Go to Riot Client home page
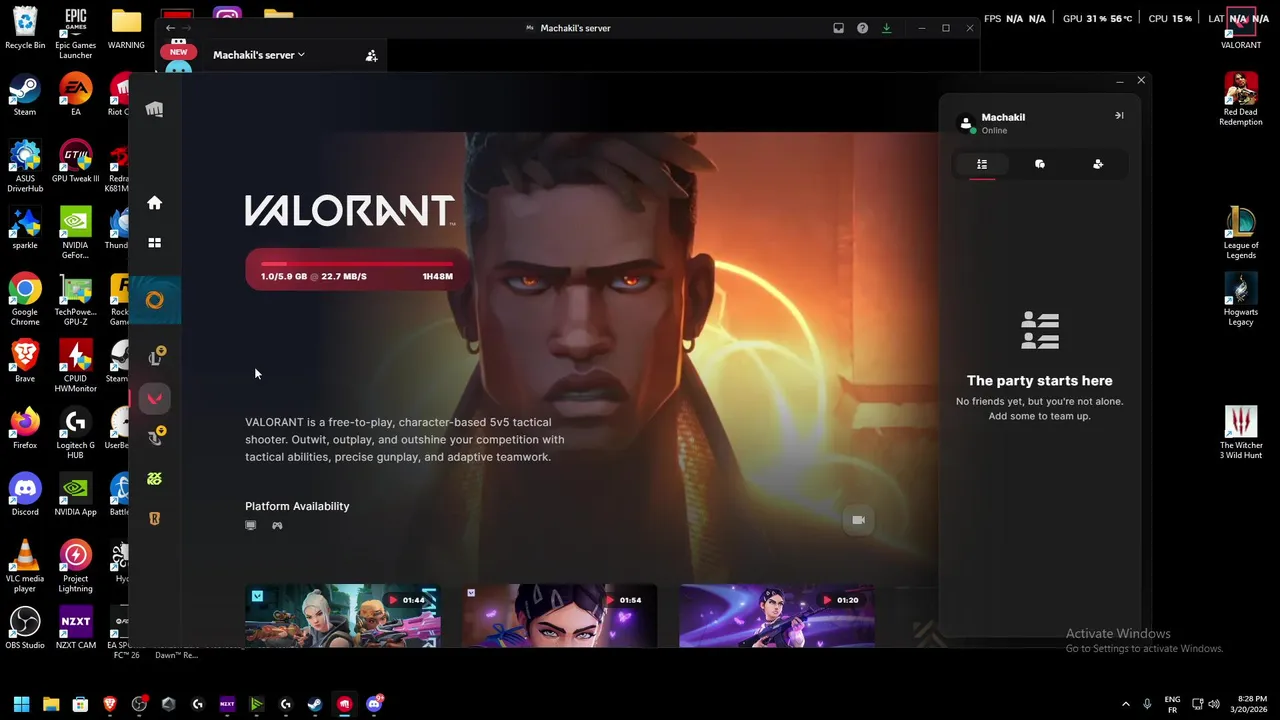The height and width of the screenshot is (720, 1280). 154,203
